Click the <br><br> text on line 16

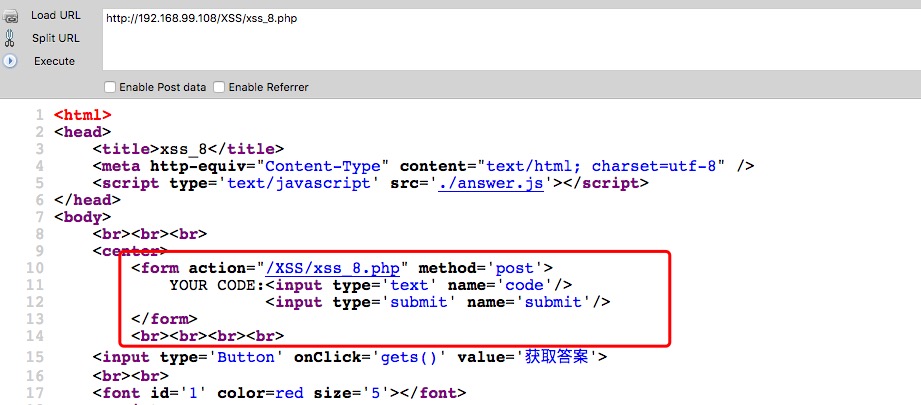coord(130,376)
